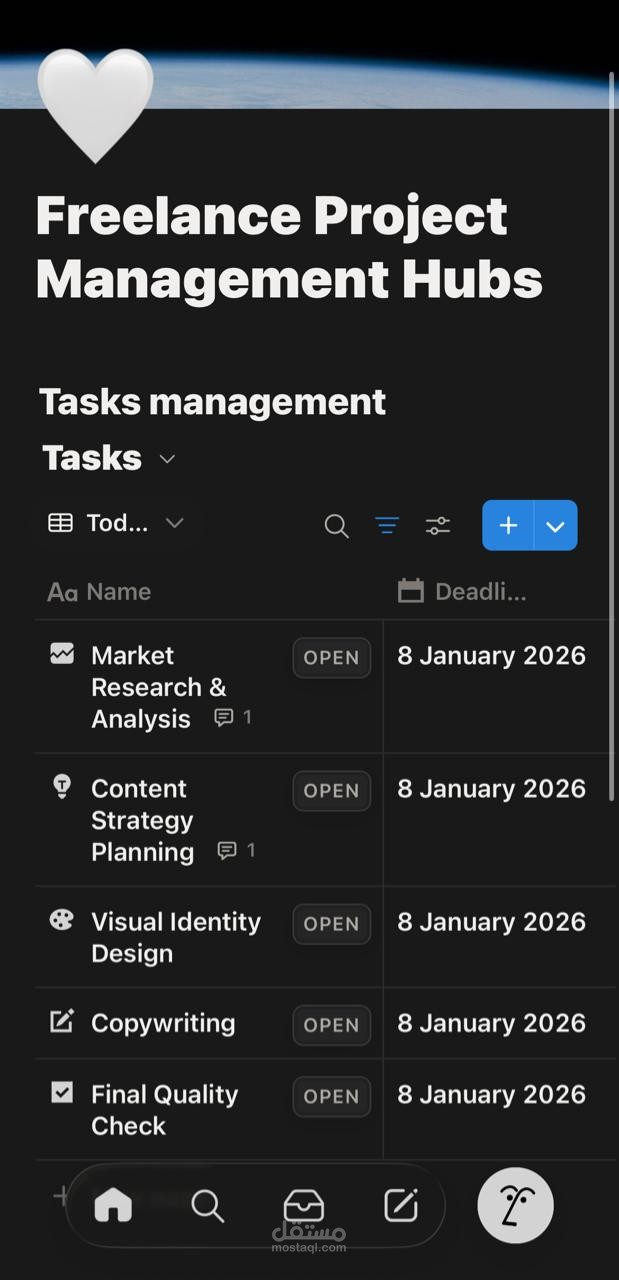
Task: Click the blue plus New button
Action: point(508,526)
